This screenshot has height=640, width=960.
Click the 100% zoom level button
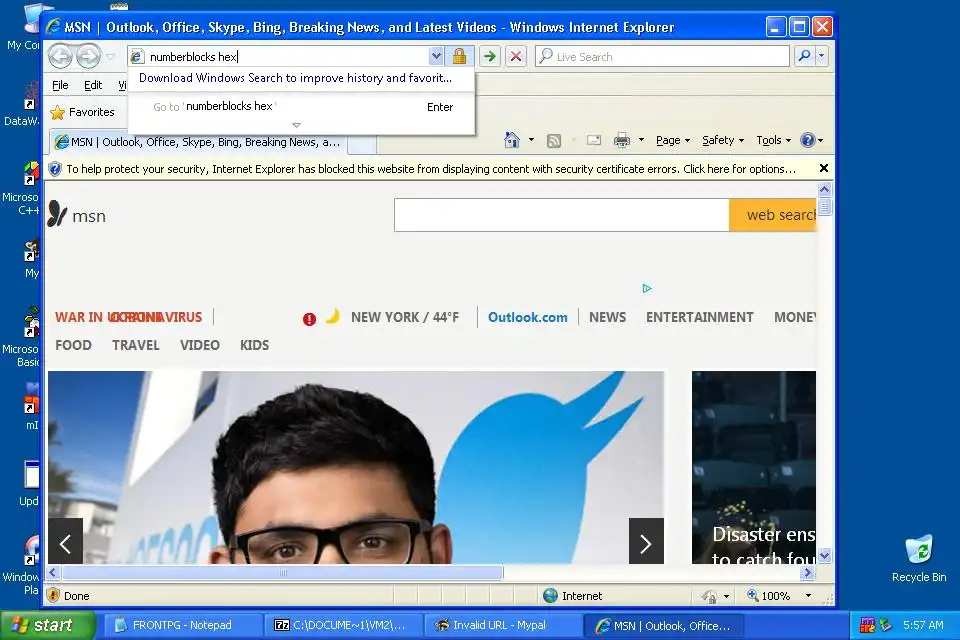click(769, 596)
